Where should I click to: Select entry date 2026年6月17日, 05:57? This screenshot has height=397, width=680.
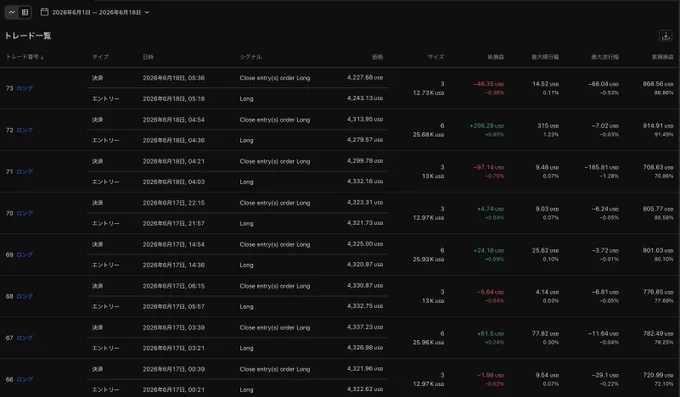point(173,306)
